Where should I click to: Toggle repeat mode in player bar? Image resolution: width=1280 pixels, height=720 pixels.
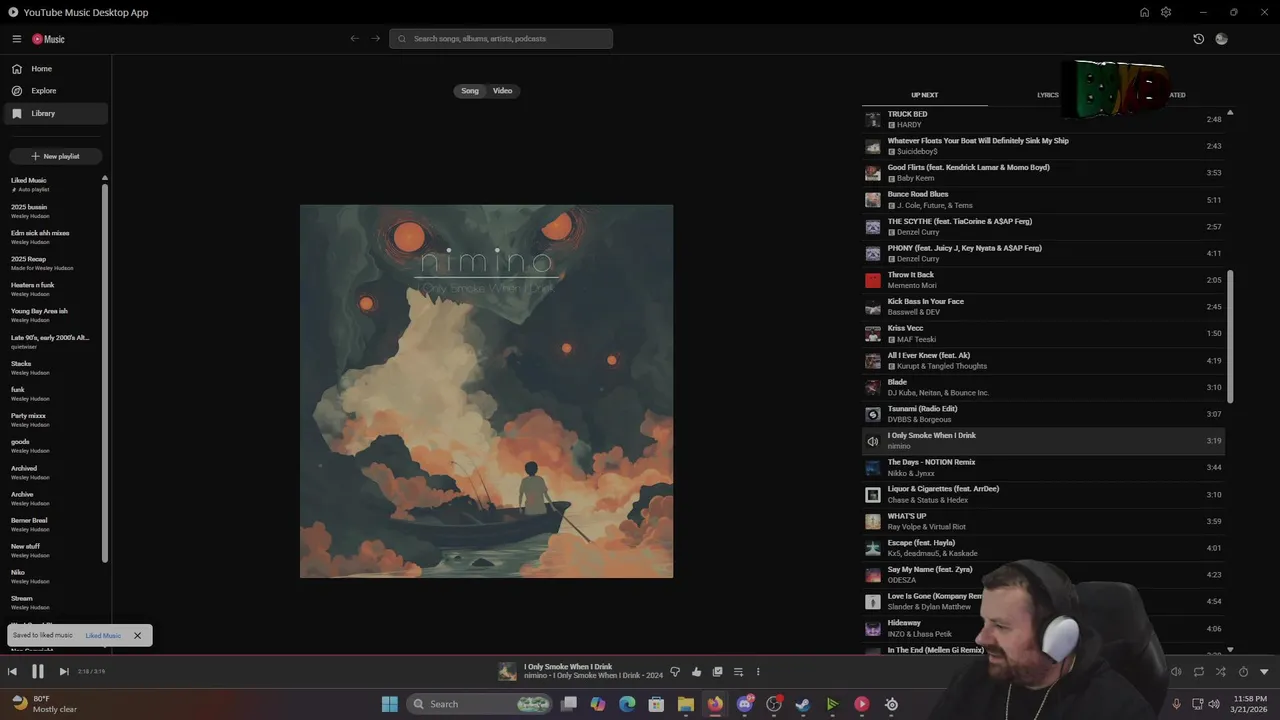click(x=1198, y=672)
